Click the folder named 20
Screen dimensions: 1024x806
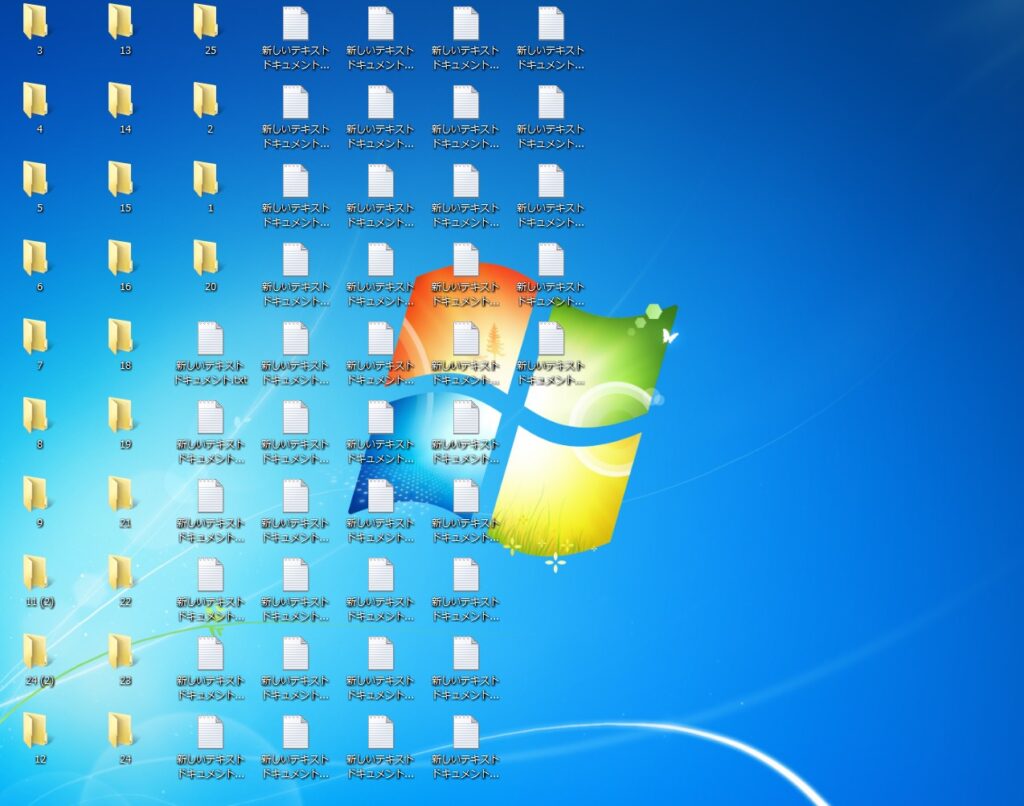click(x=206, y=259)
